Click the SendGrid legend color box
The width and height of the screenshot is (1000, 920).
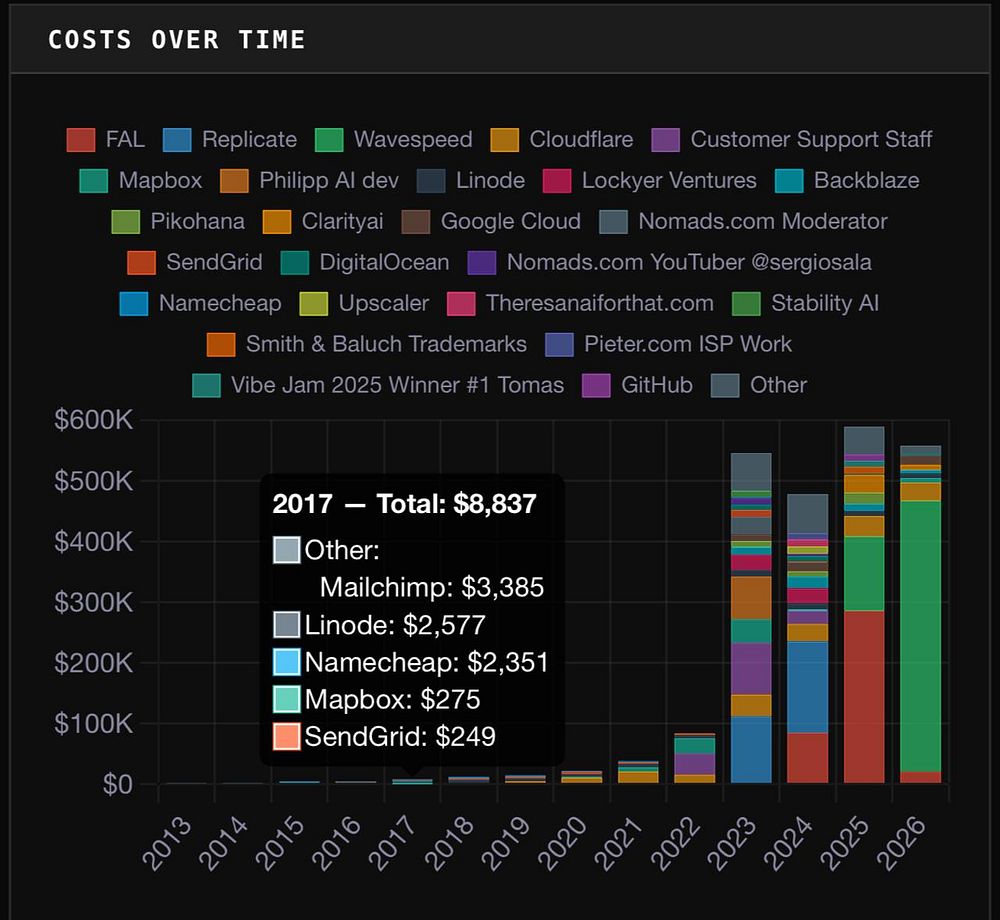click(x=142, y=262)
